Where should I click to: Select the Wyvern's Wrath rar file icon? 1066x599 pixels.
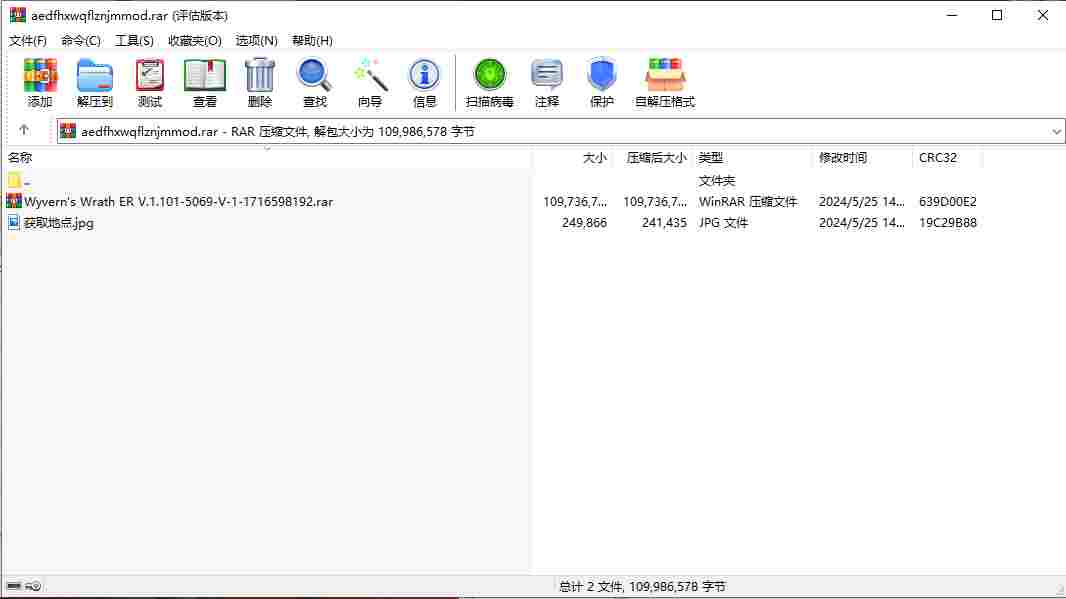pos(14,201)
